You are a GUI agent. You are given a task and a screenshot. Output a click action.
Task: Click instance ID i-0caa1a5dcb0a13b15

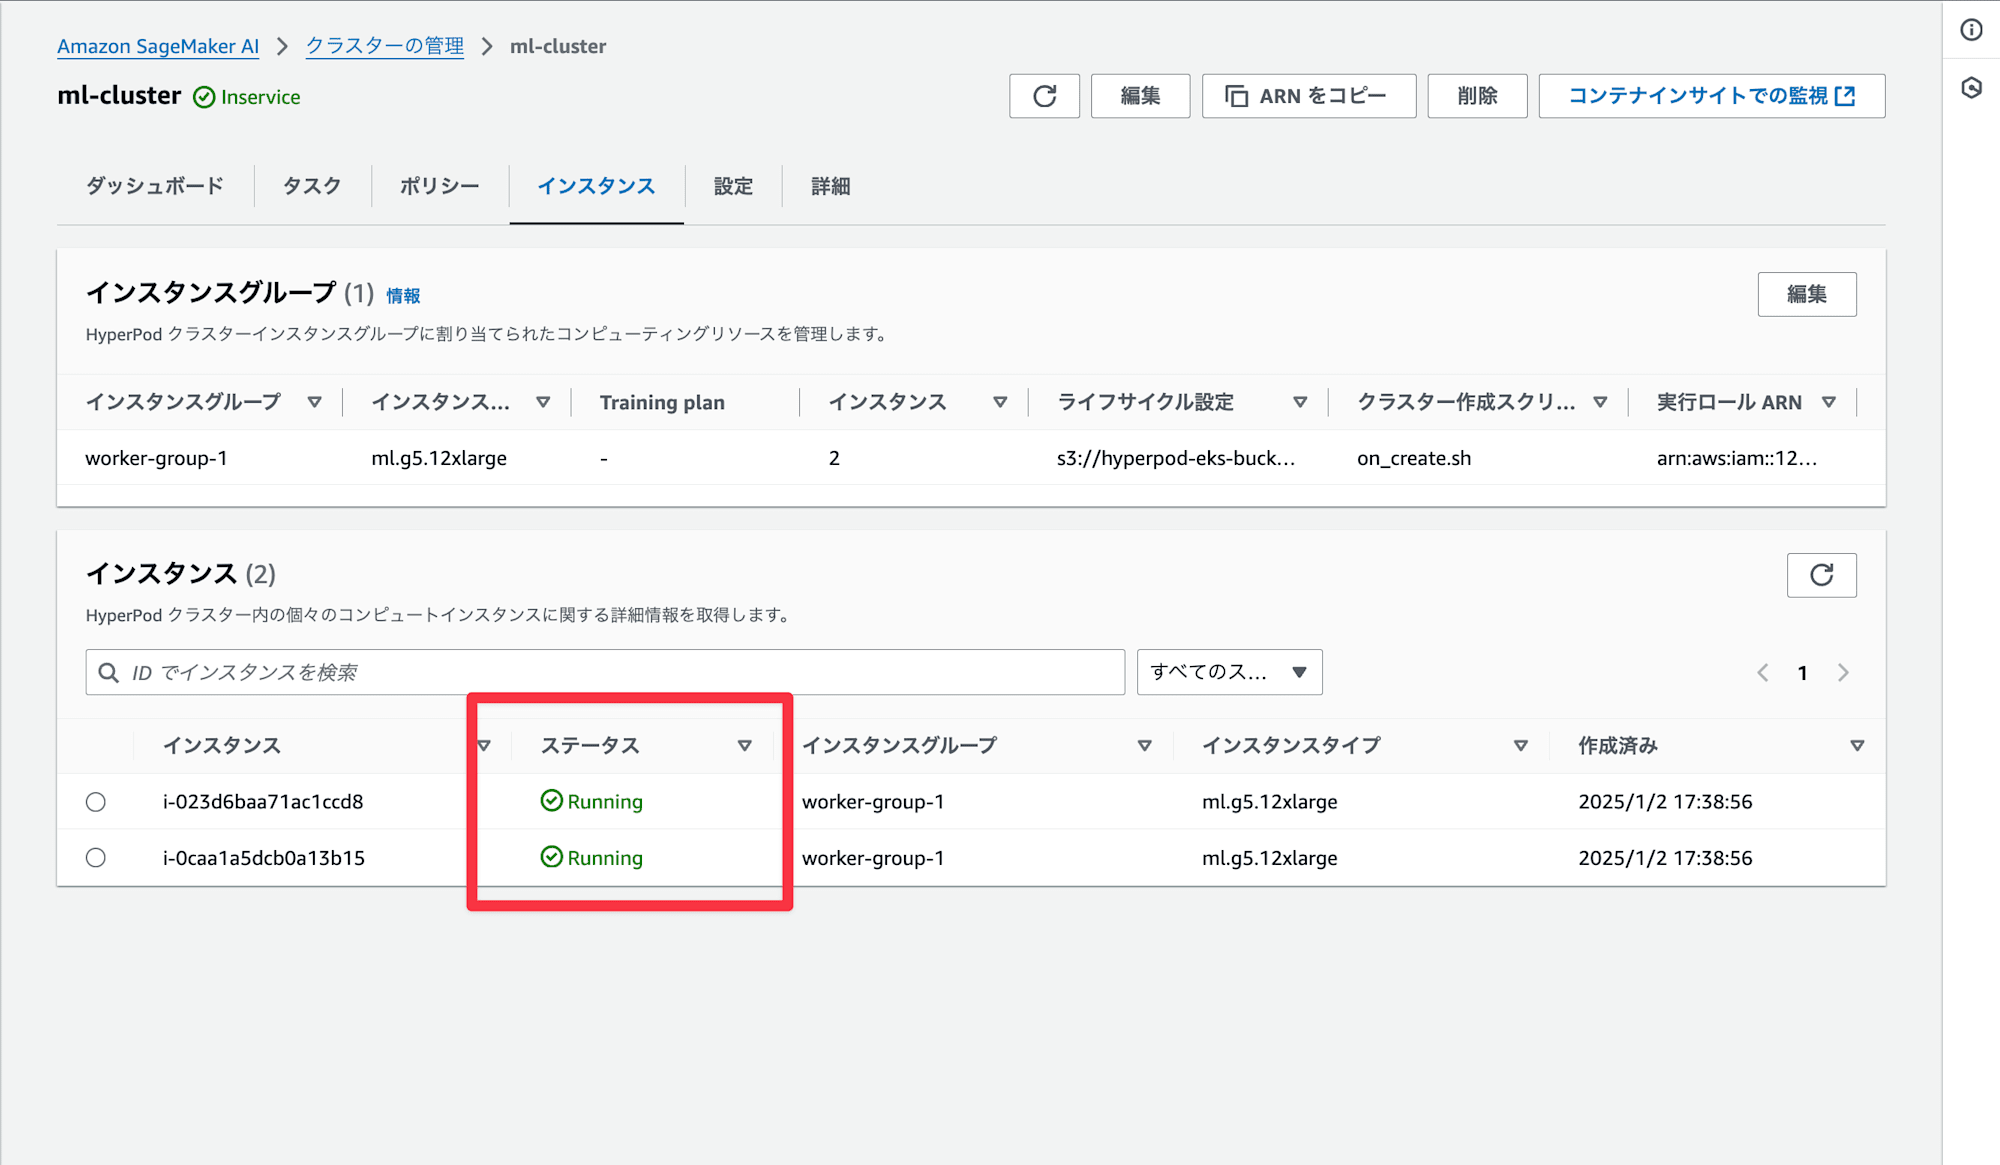[264, 858]
